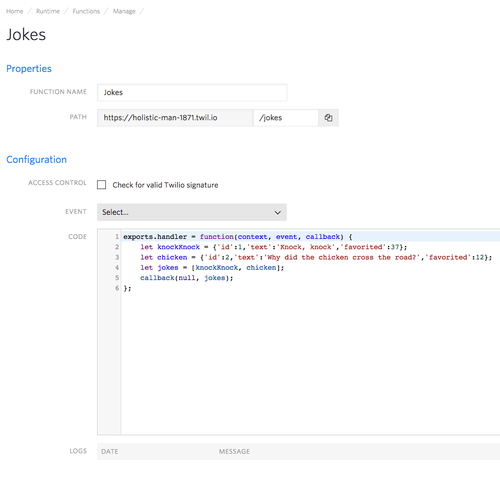Open the Event Select dropdown

(x=192, y=212)
